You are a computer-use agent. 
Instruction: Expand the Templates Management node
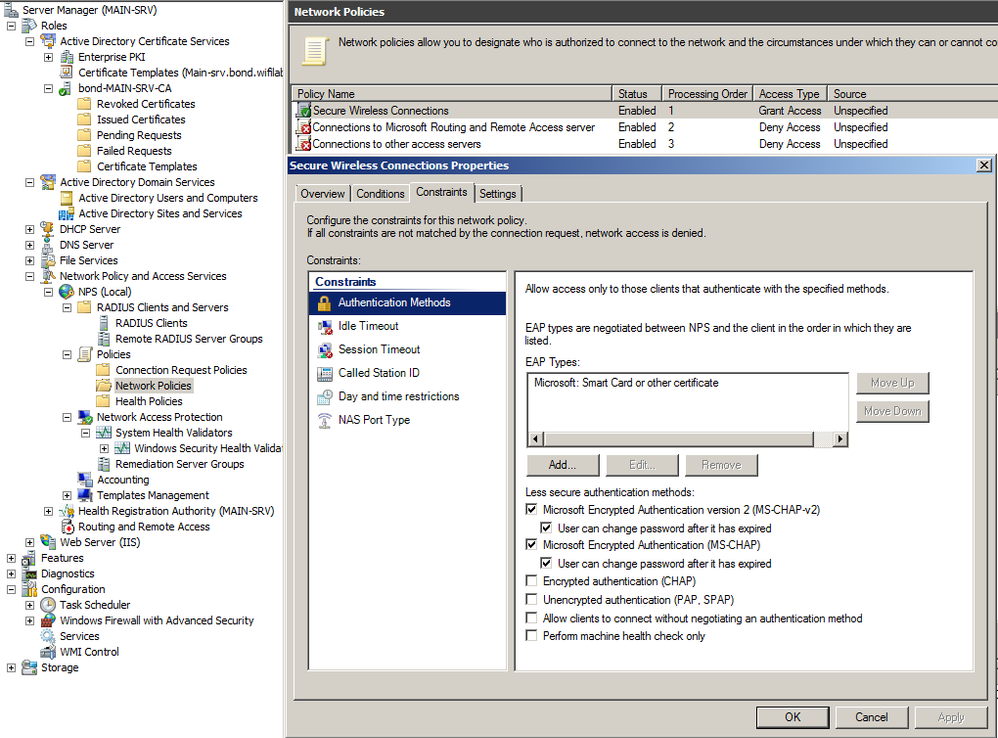(x=67, y=496)
